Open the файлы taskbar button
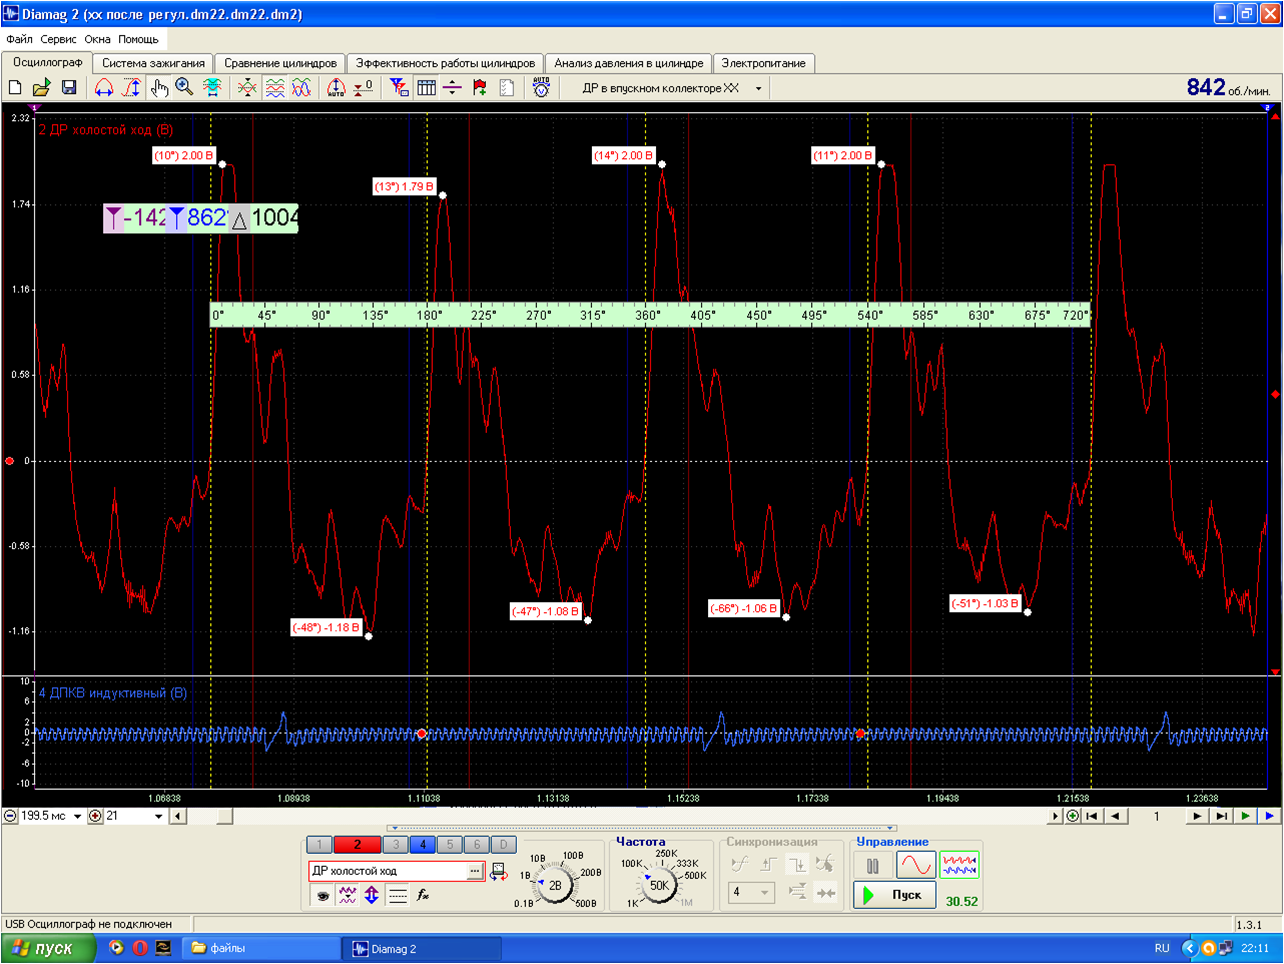 pos(261,948)
